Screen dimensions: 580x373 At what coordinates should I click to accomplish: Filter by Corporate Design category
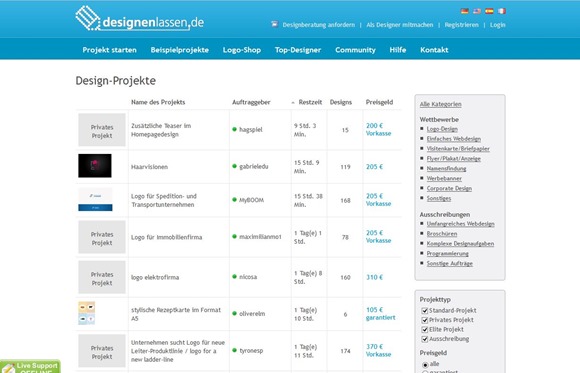(x=449, y=189)
